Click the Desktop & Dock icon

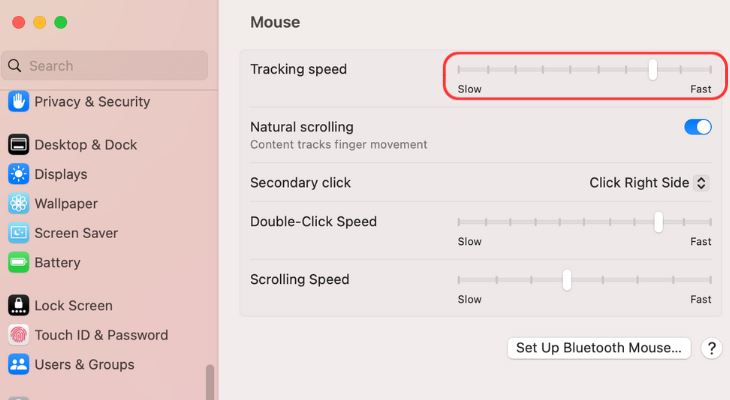tap(19, 145)
